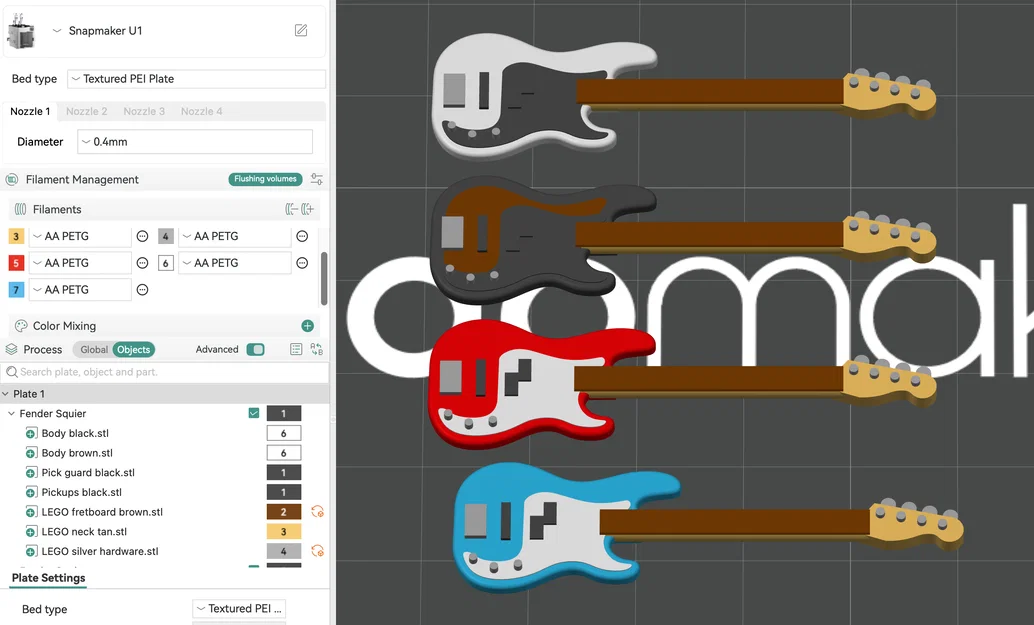Viewport: 1034px width, 625px height.
Task: Click filament 7 blue color swatch
Action: tap(16, 289)
